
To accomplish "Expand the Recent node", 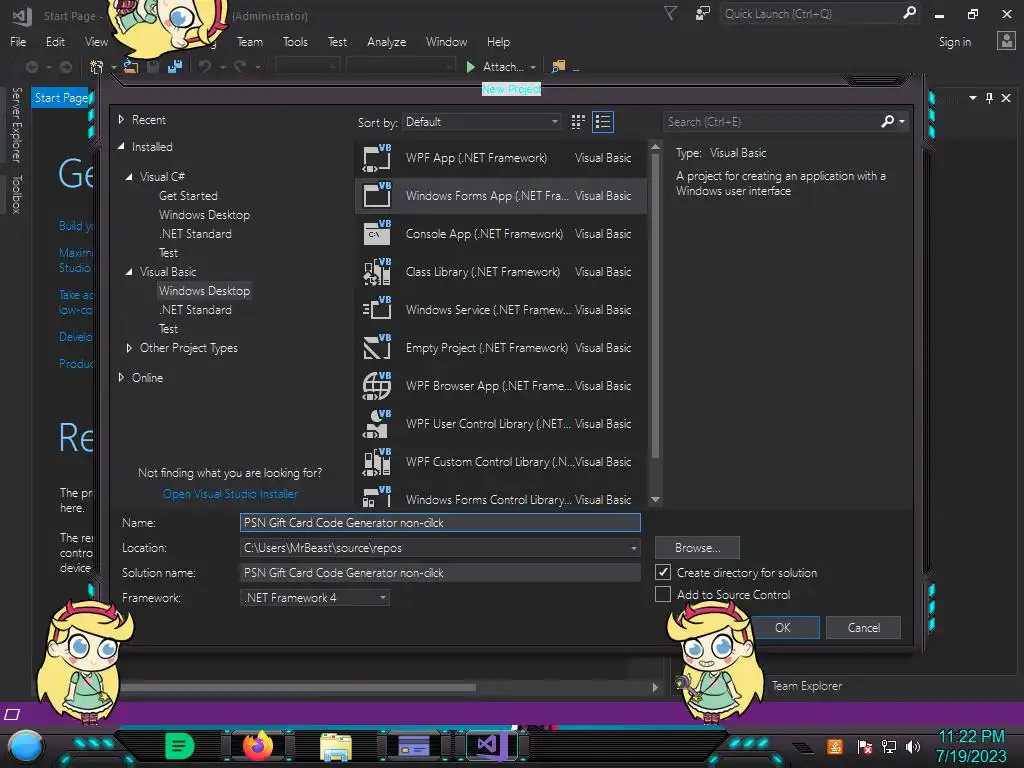I will (121, 120).
